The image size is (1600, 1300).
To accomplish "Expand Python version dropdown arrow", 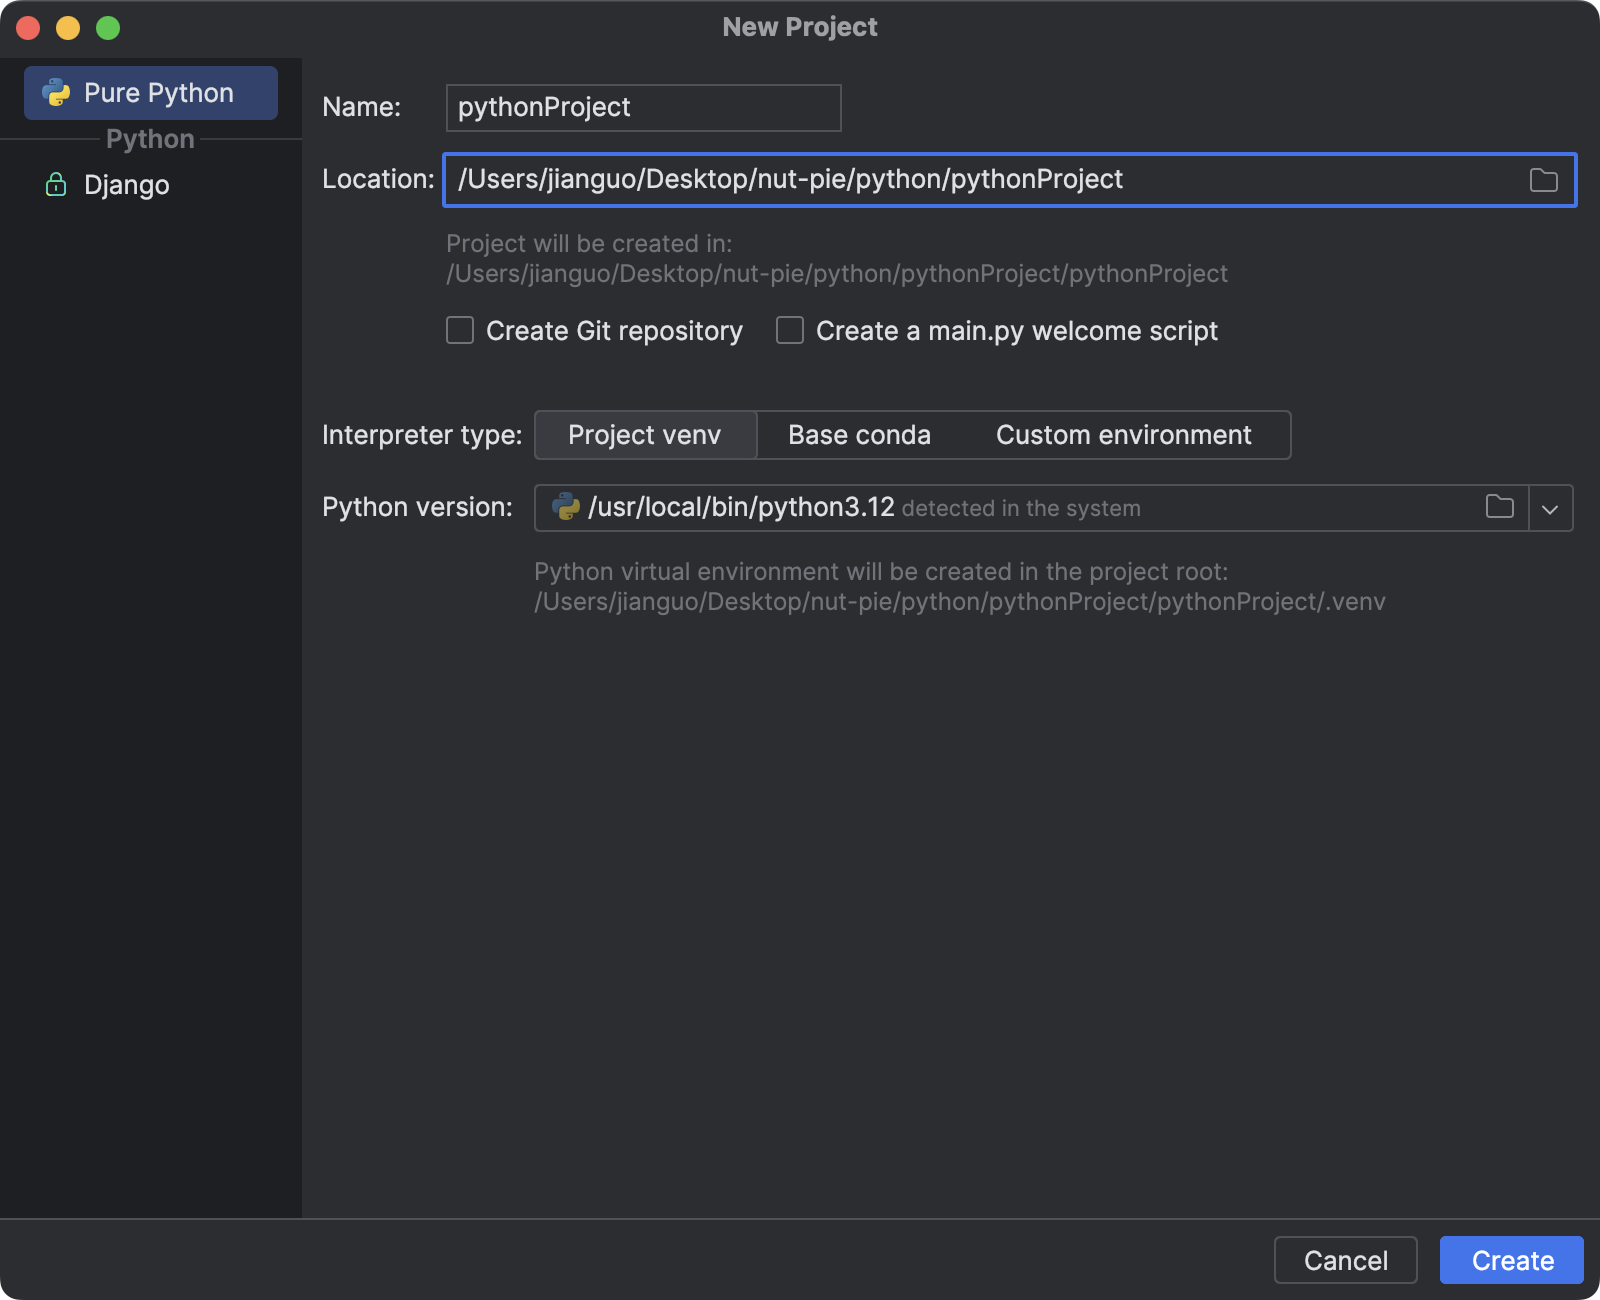I will click(x=1550, y=509).
